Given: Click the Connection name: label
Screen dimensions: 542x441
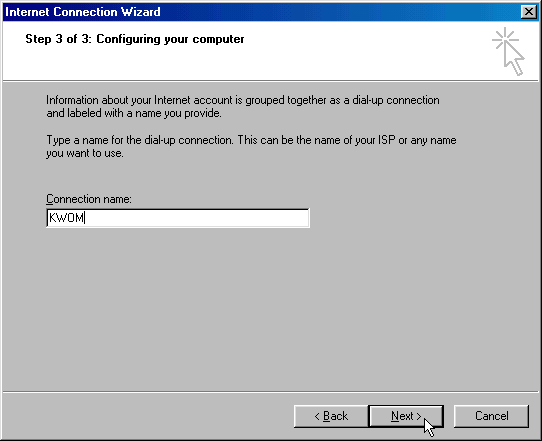Looking at the screenshot, I should click(x=89, y=199).
